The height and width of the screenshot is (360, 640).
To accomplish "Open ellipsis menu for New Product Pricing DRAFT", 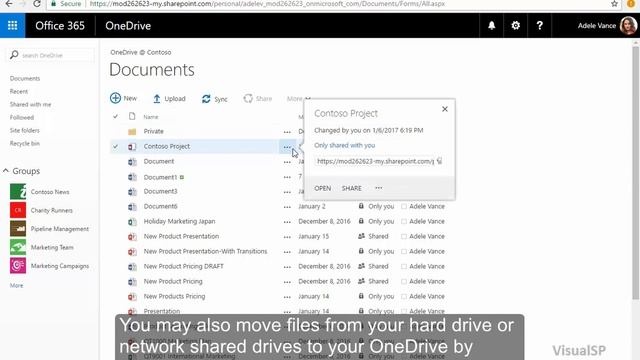I will coord(287,267).
